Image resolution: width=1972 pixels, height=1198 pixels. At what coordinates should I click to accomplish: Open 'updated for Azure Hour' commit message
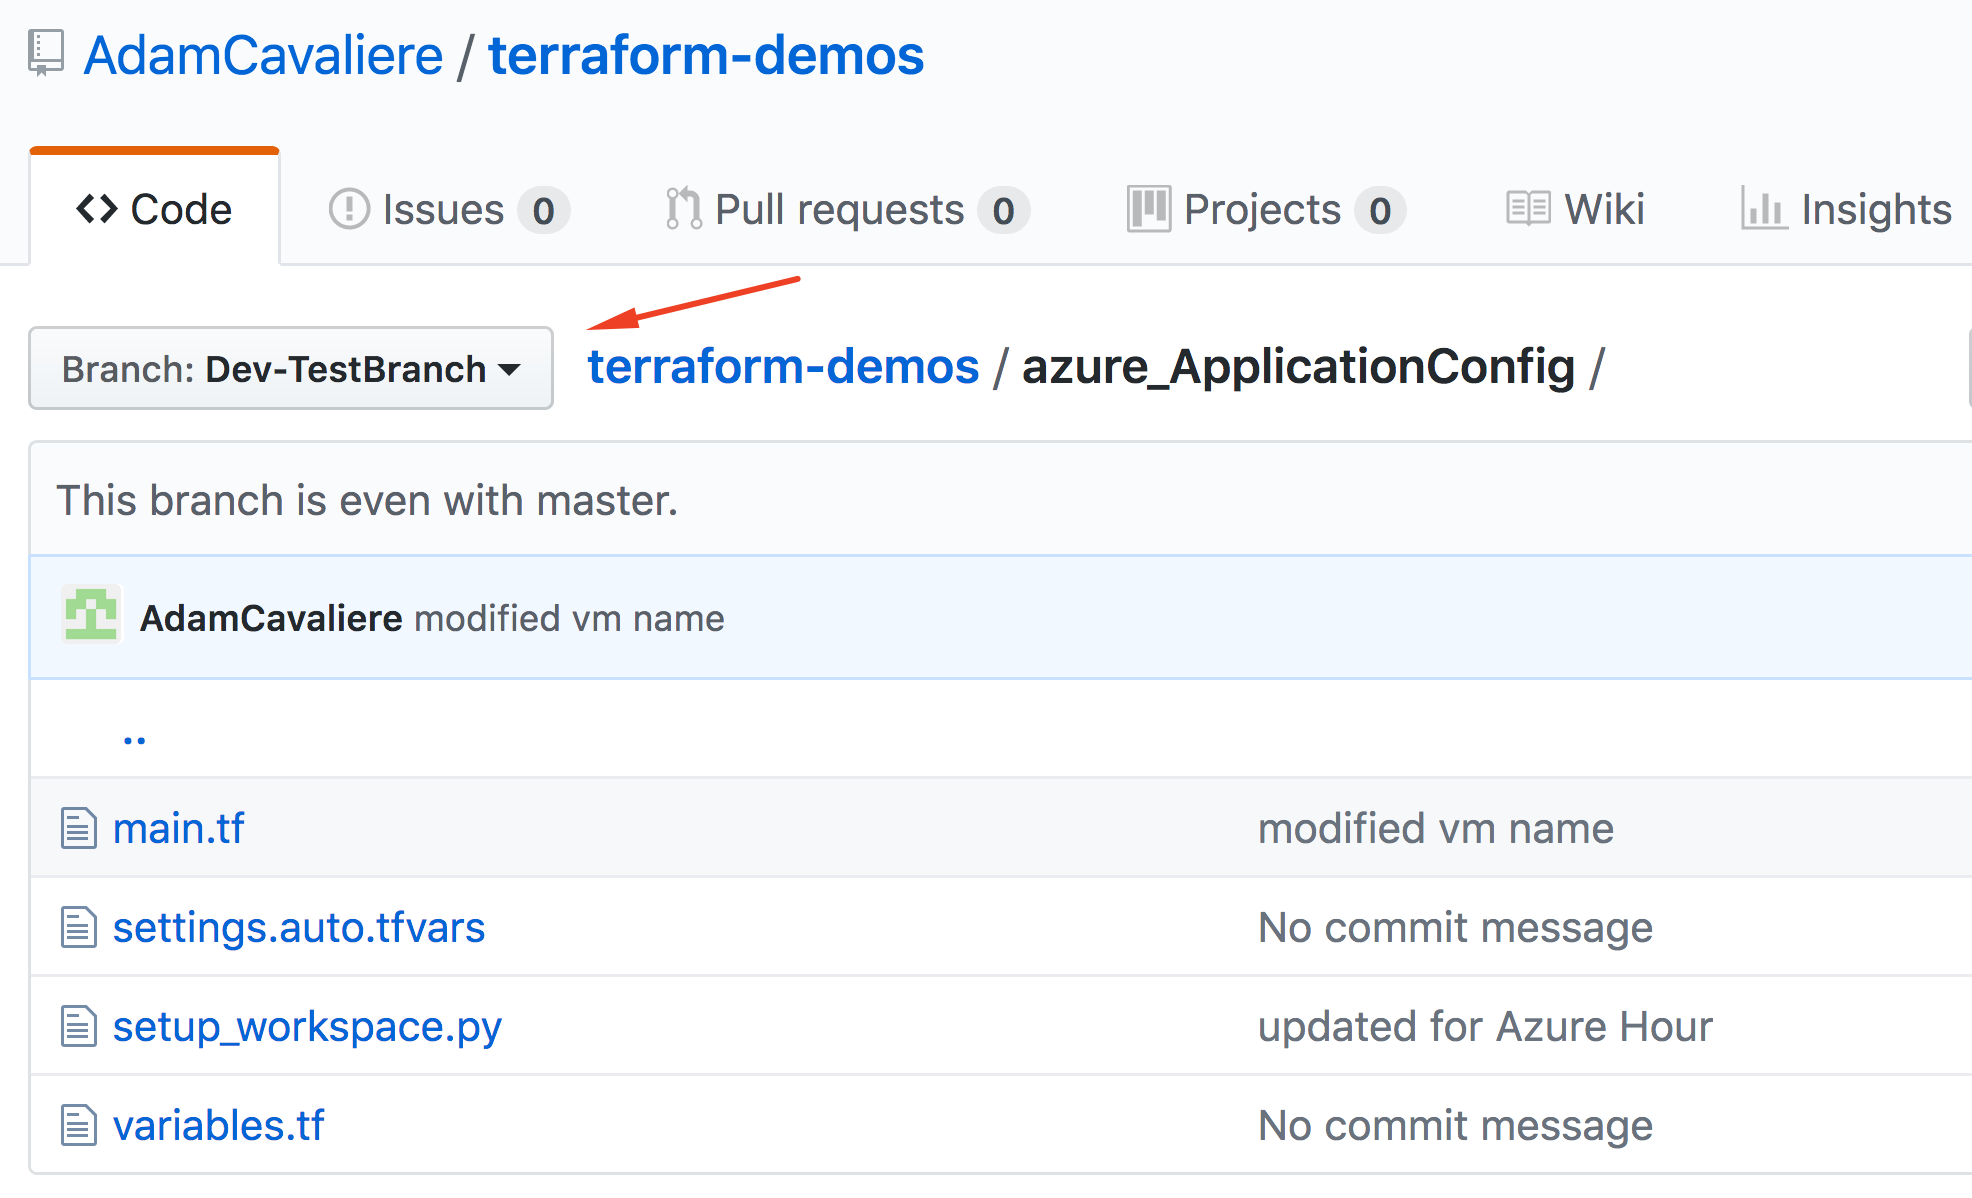(x=1485, y=1027)
